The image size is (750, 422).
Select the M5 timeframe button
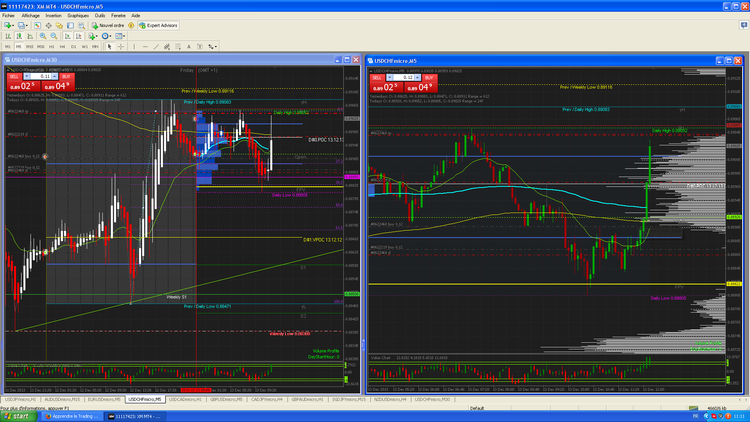(19, 46)
